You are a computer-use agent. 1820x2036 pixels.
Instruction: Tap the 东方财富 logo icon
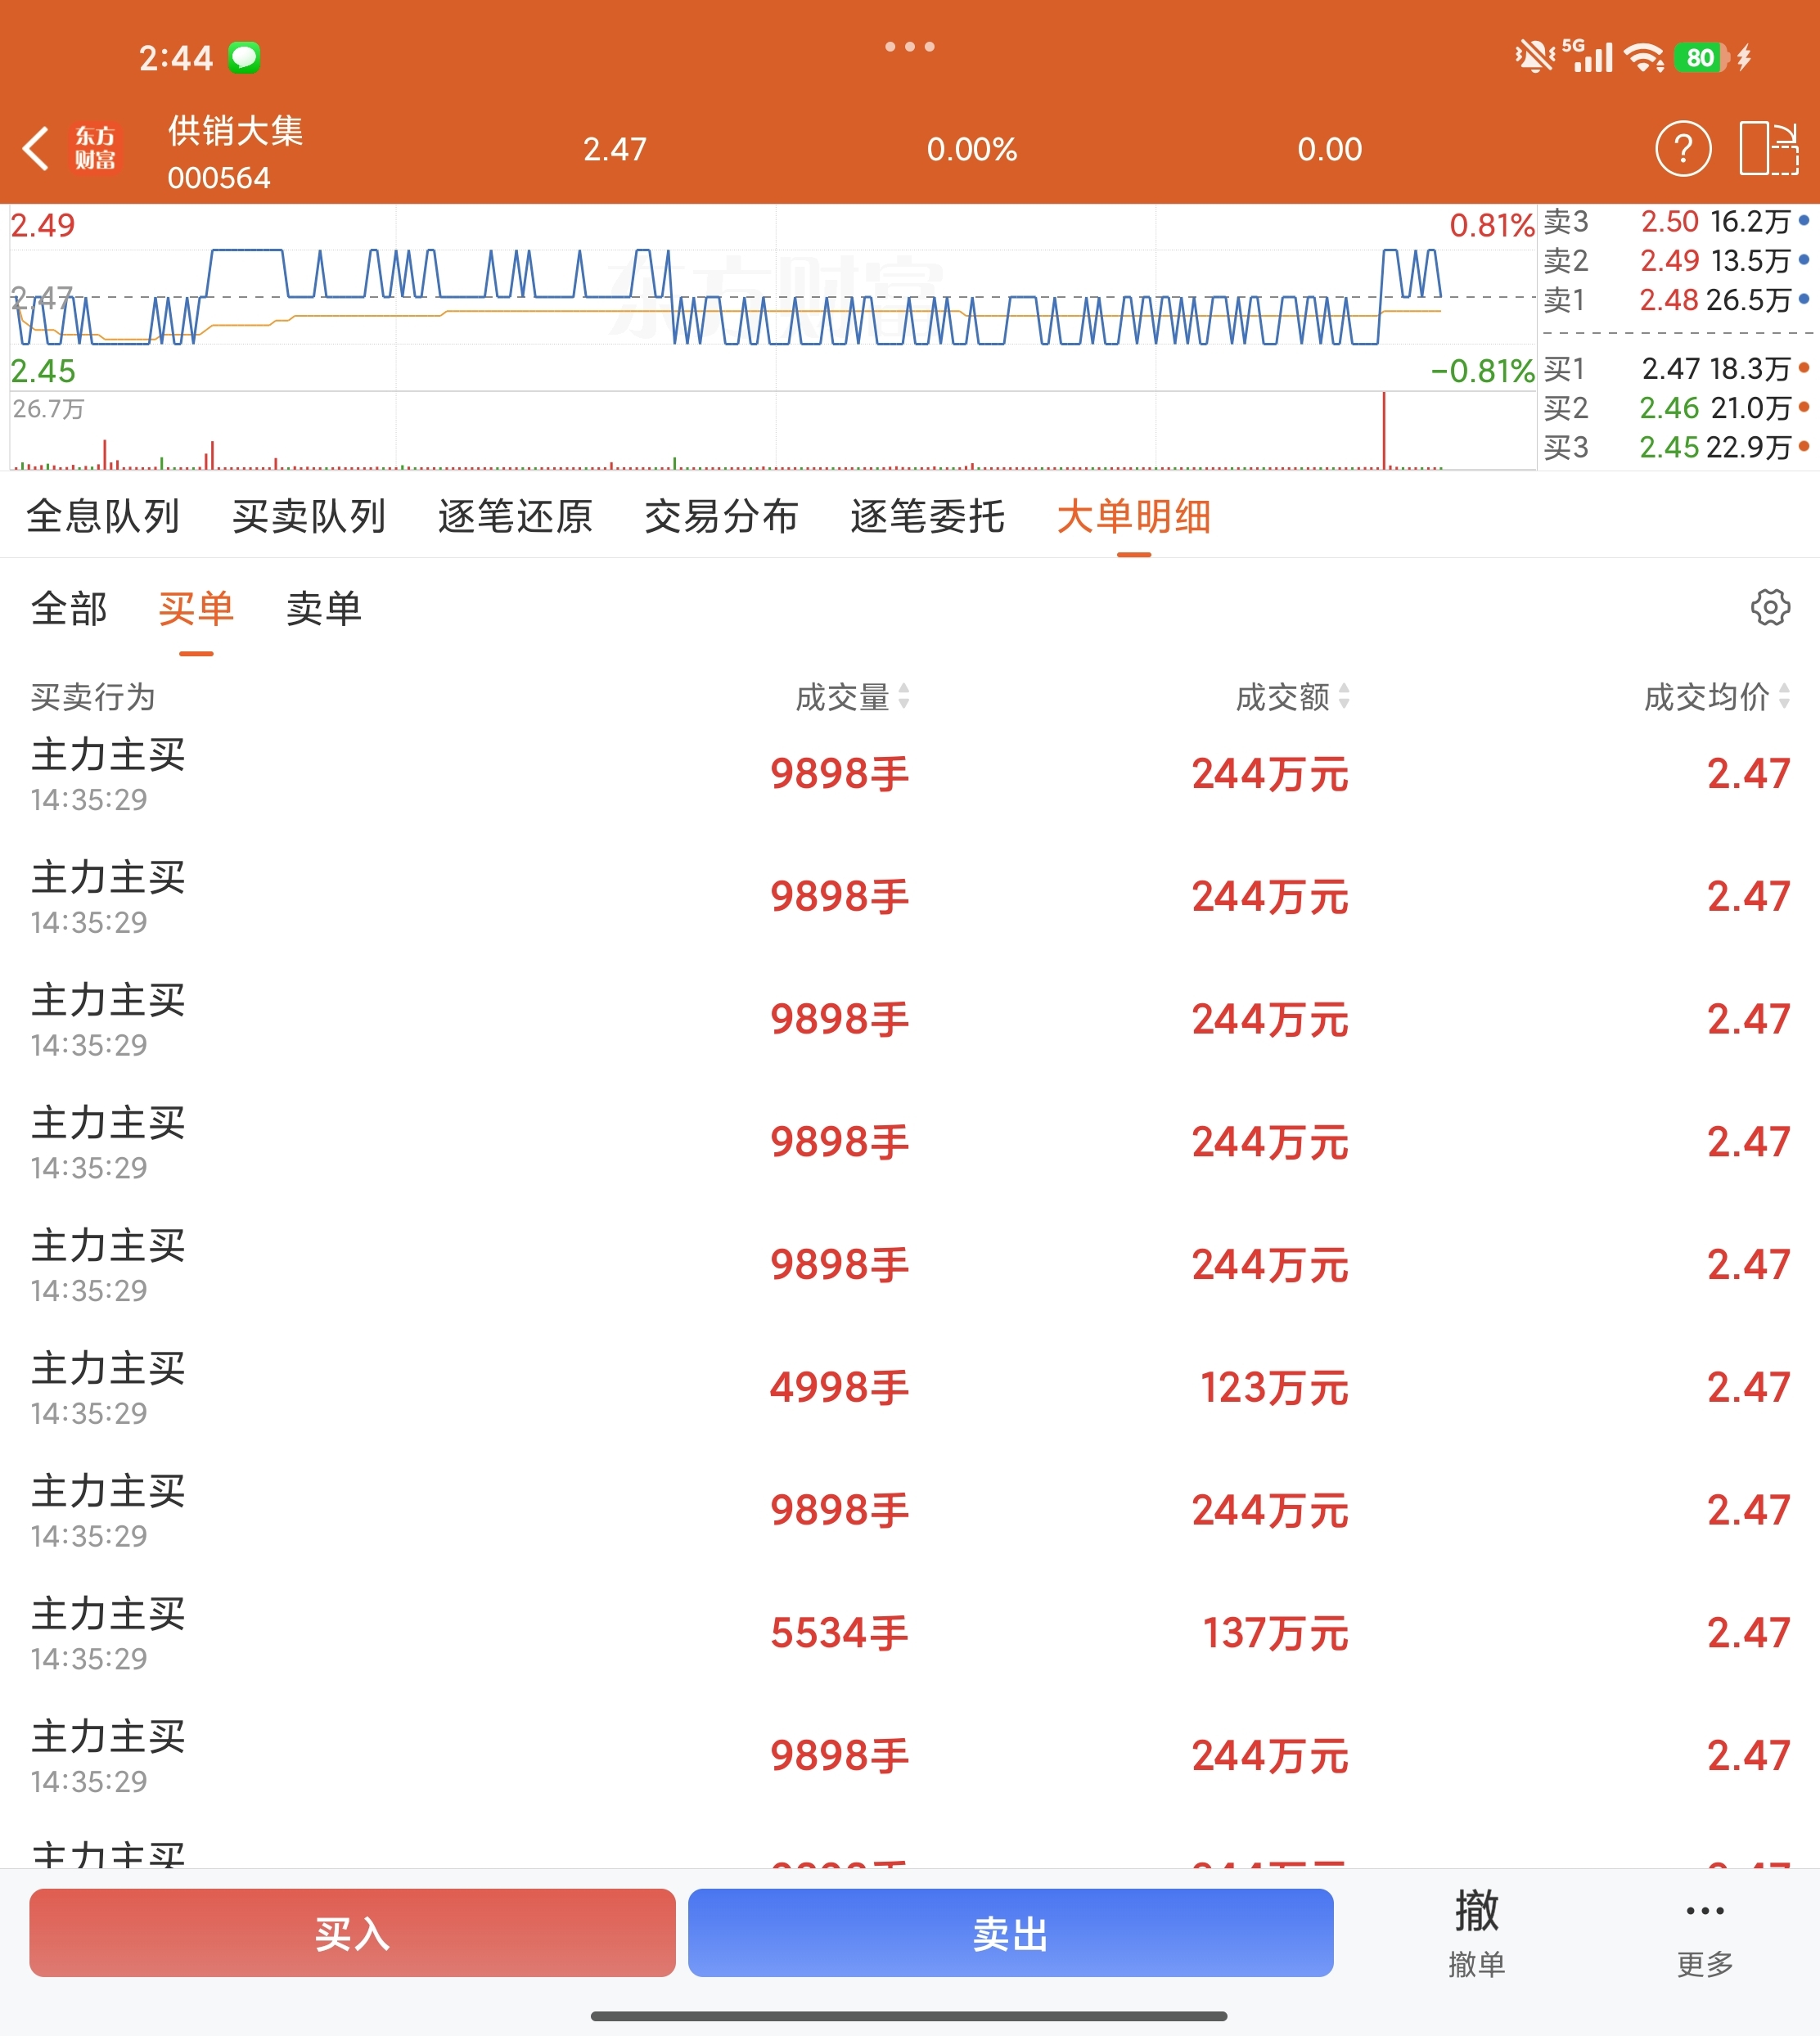[x=95, y=149]
